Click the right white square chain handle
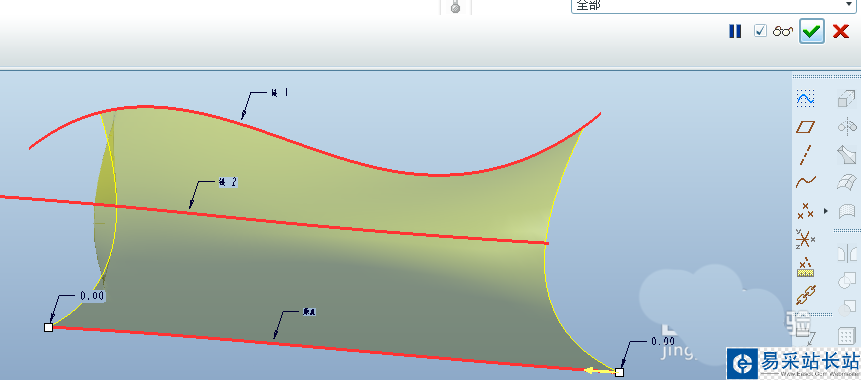Viewport: 861px width, 380px height. tap(619, 372)
